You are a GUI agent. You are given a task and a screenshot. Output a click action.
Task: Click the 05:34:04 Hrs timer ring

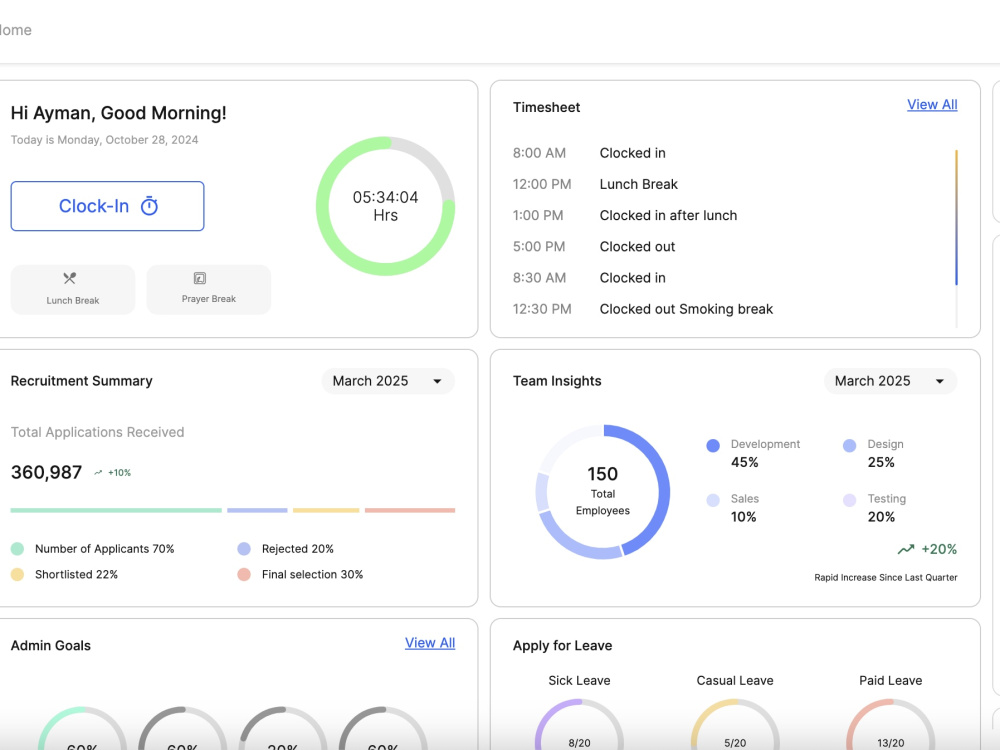(385, 206)
